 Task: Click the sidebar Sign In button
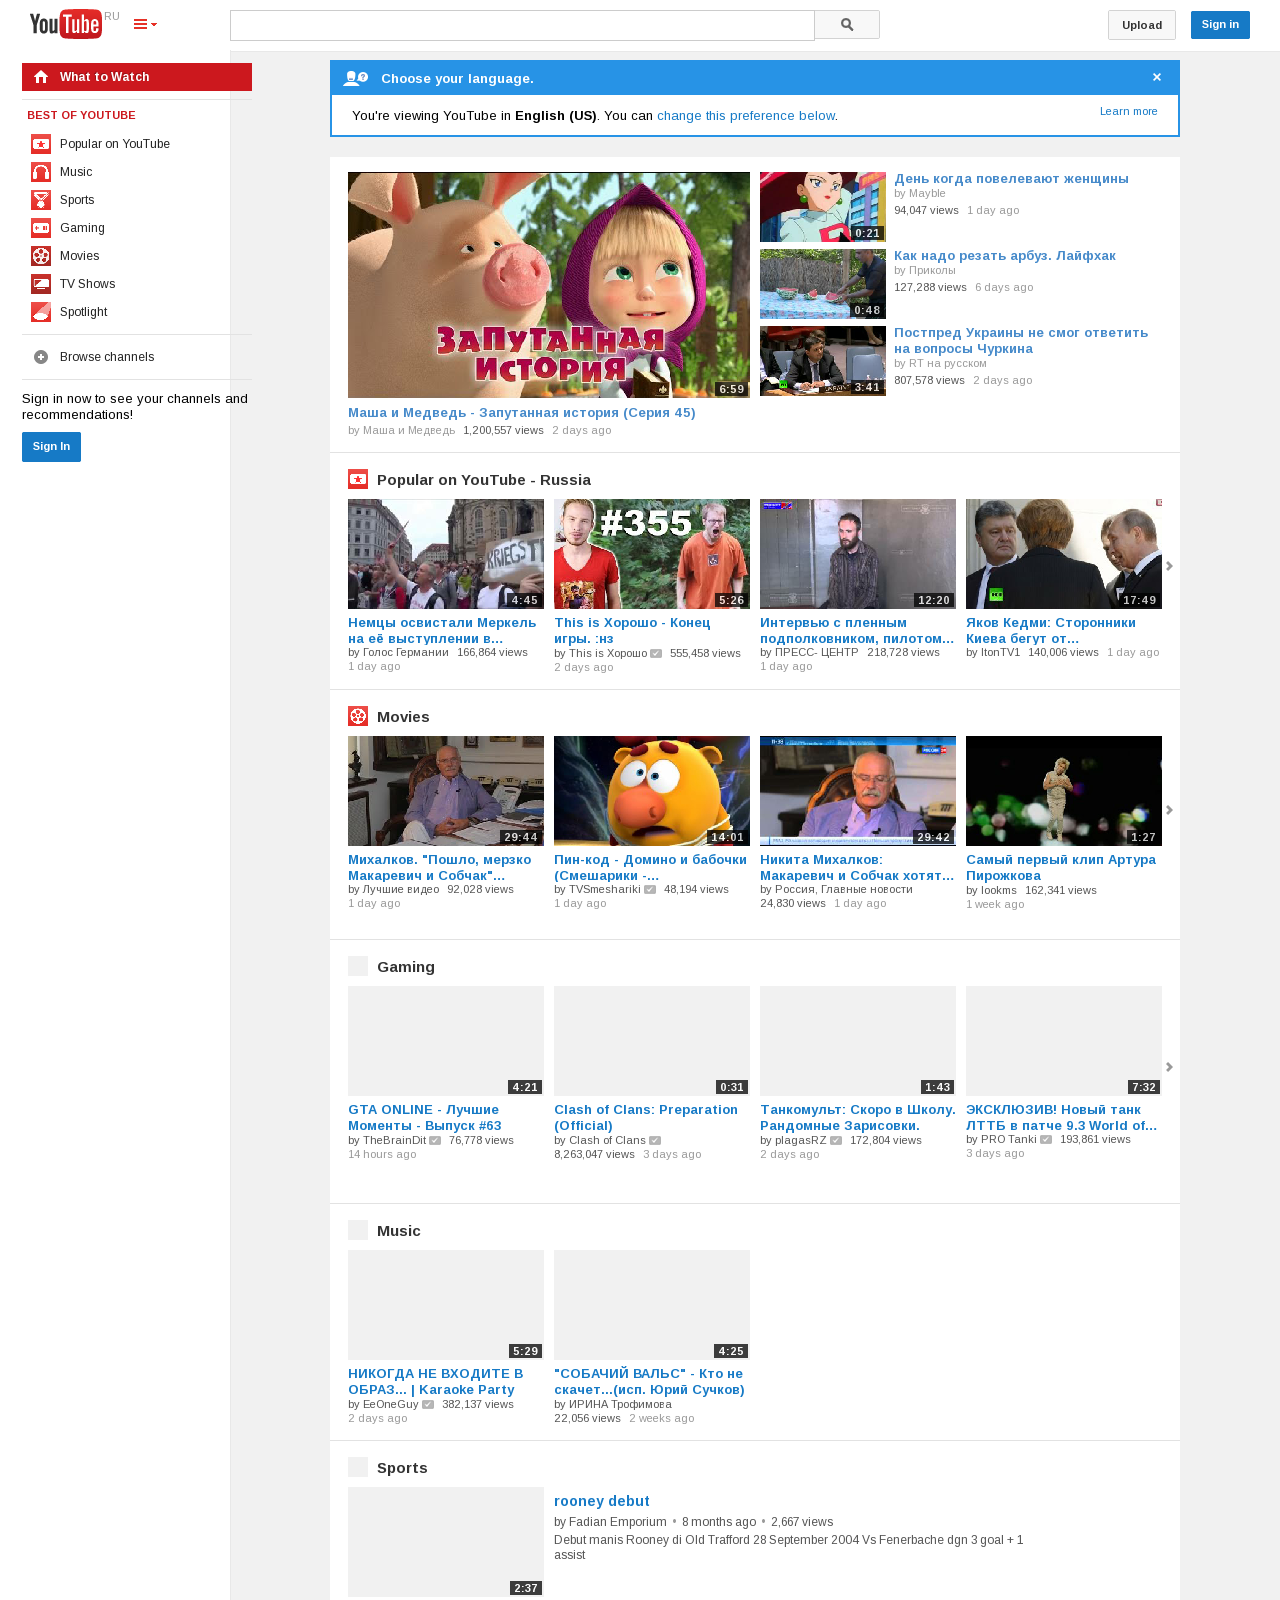(x=51, y=447)
